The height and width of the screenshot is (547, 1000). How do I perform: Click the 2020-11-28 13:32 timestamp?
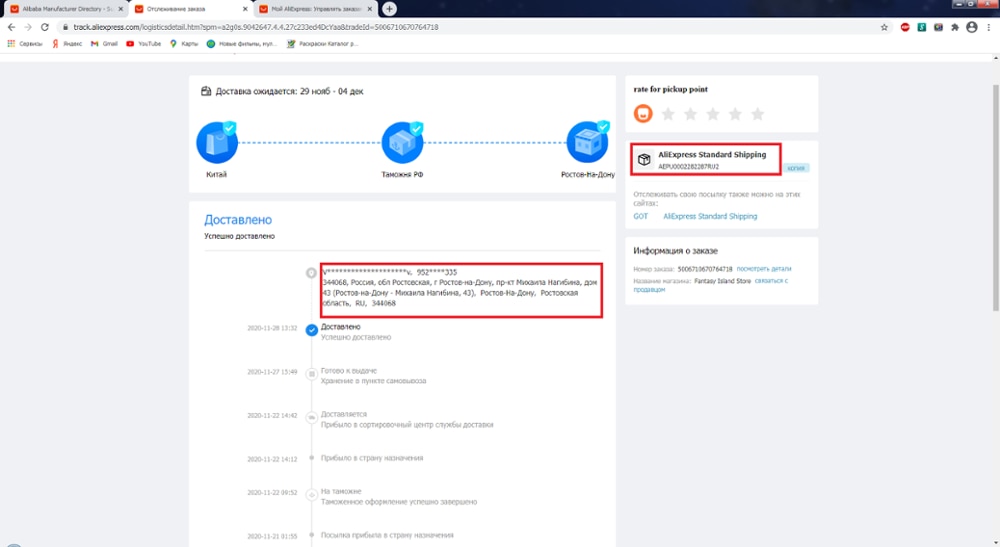tap(272, 328)
